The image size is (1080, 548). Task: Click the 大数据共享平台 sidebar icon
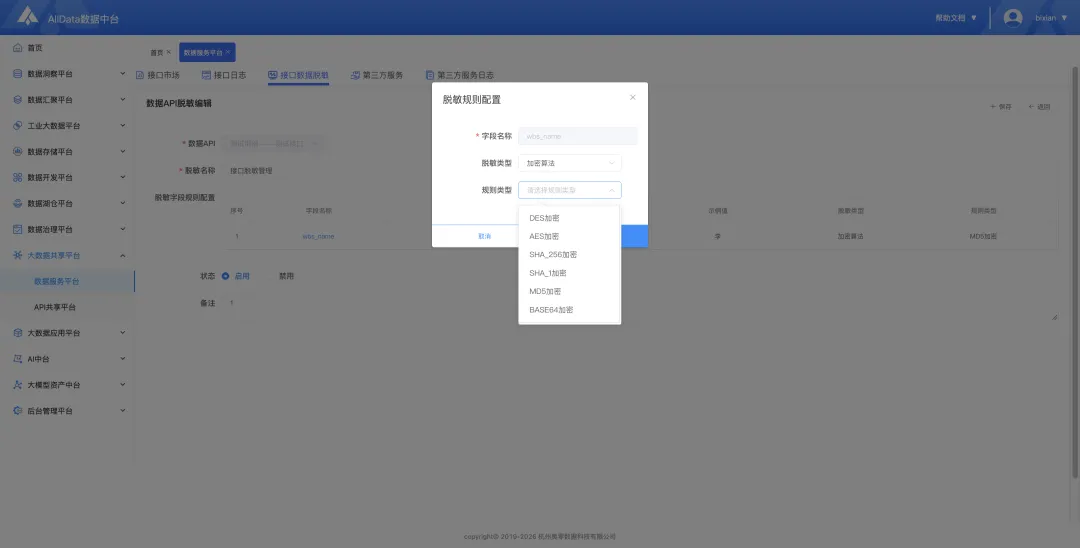point(18,255)
